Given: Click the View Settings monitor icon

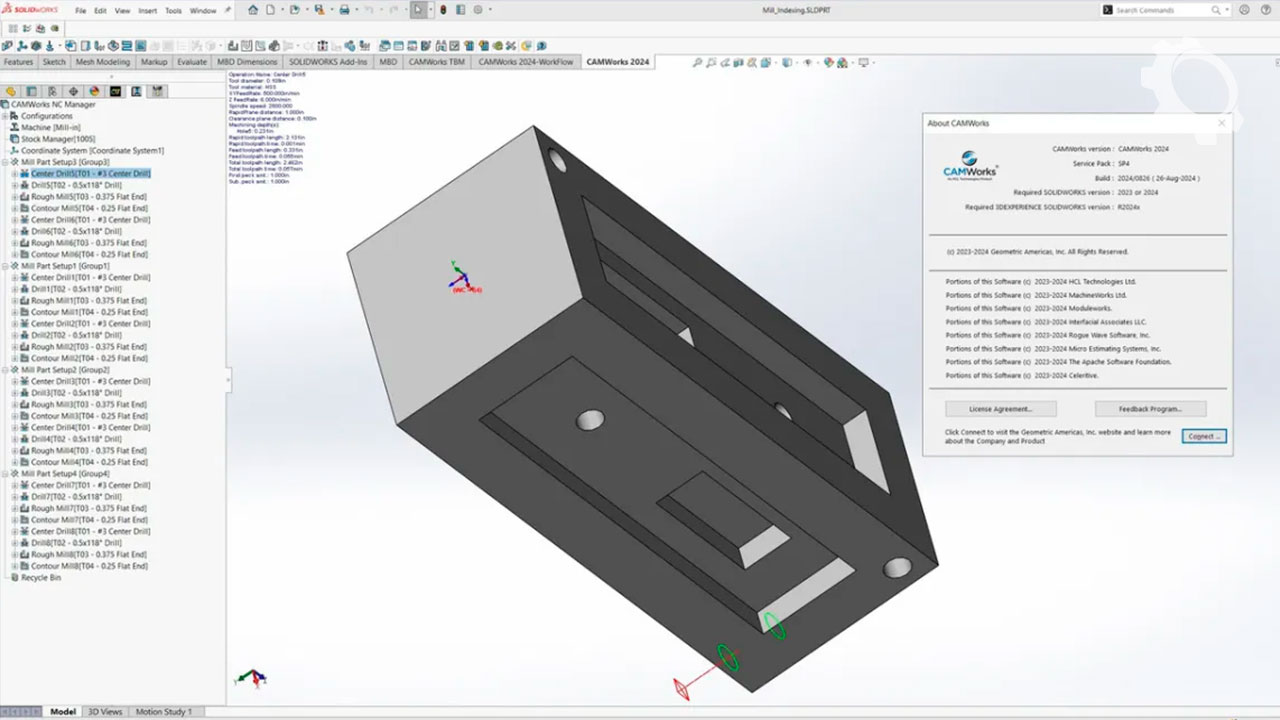Looking at the screenshot, I should tap(863, 62).
